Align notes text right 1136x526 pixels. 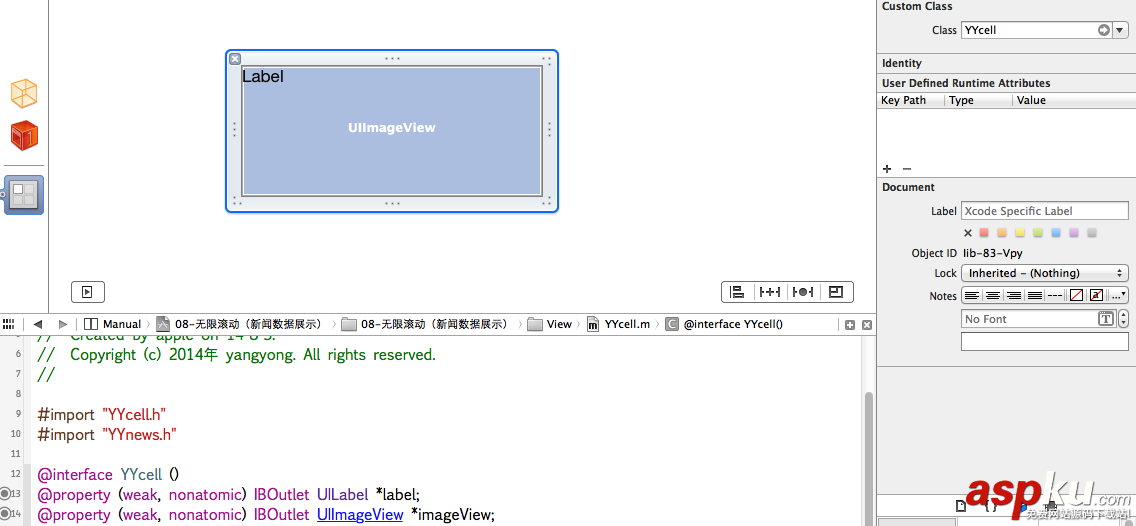[x=1013, y=295]
